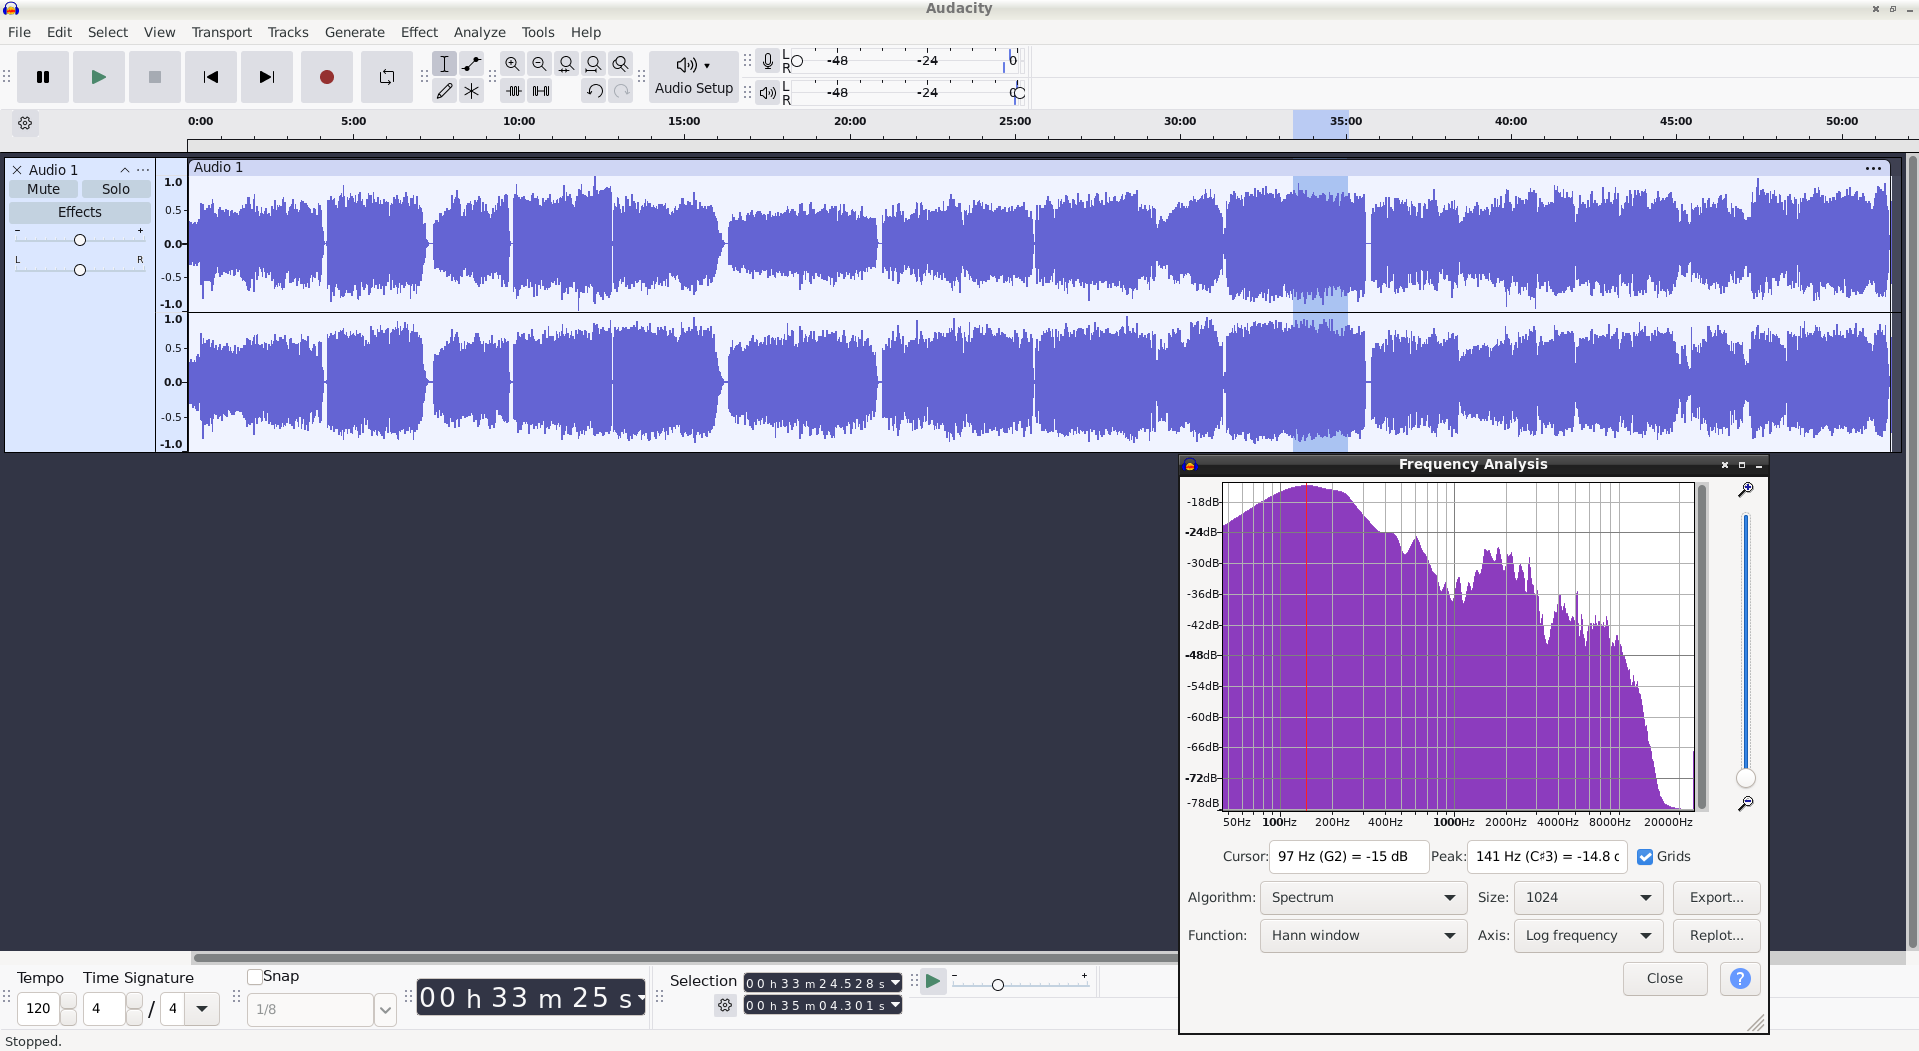Click the Pause transport button
Screen dimensions: 1919x1051
(x=43, y=77)
